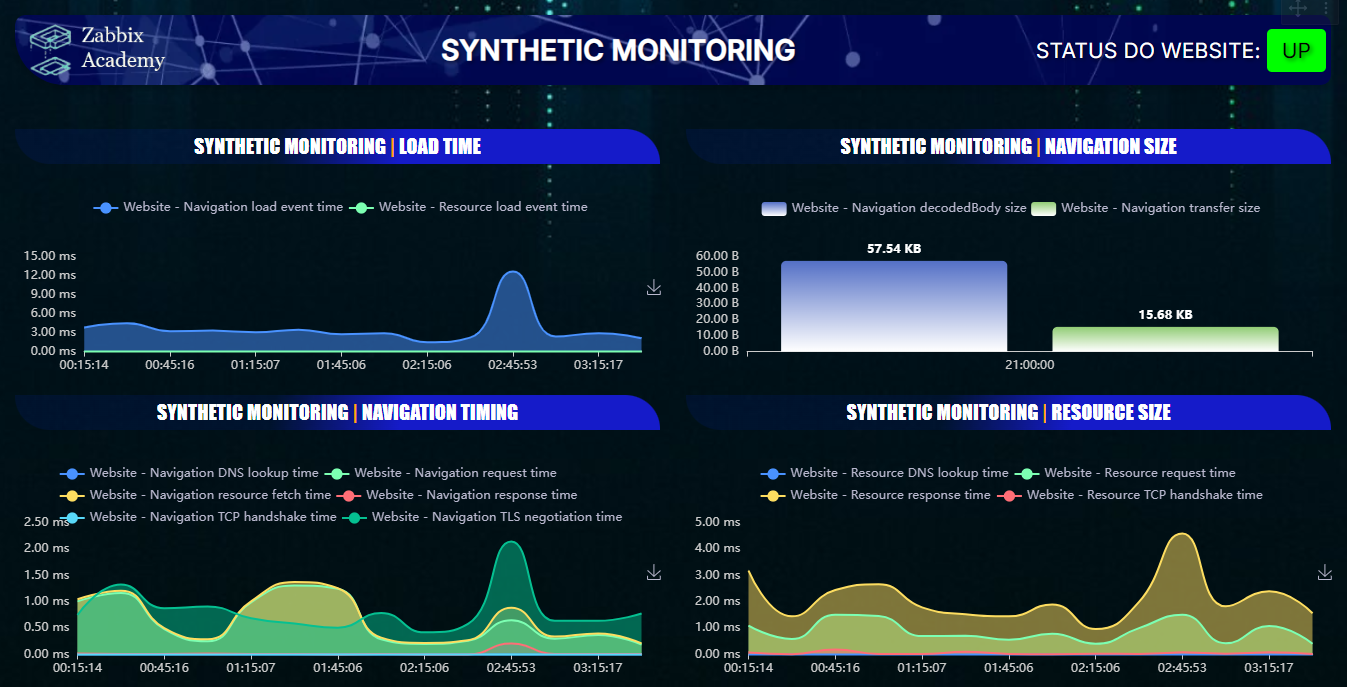The height and width of the screenshot is (687, 1347).
Task: Toggle Navigation TCP handshake time series
Action: click(x=198, y=517)
